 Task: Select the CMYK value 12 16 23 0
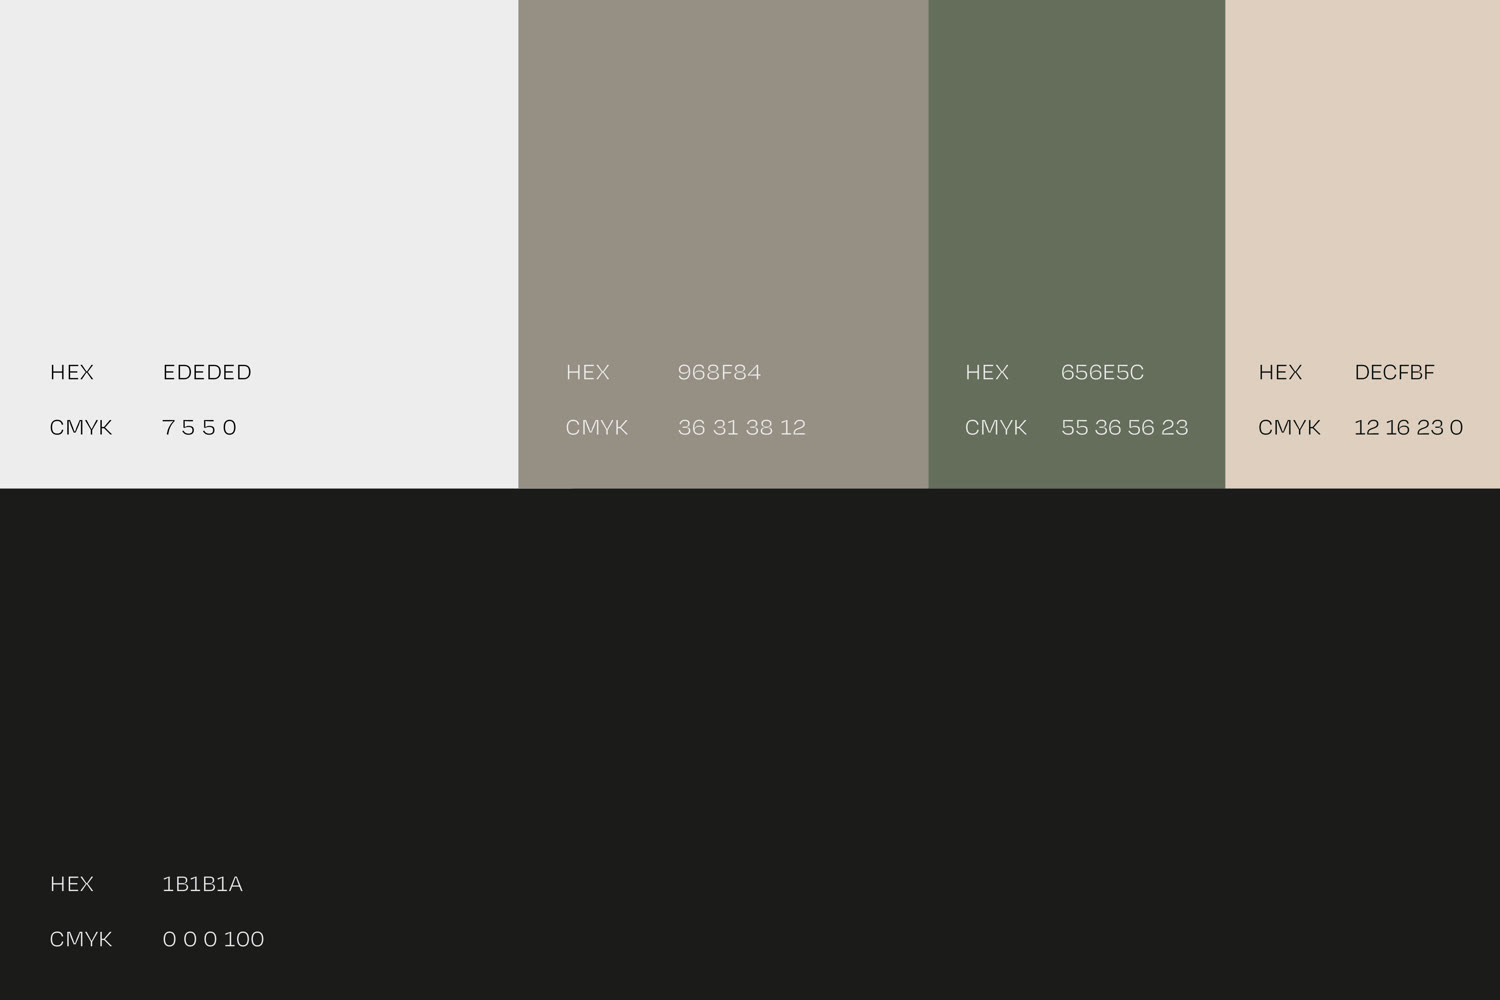pyautogui.click(x=1408, y=427)
